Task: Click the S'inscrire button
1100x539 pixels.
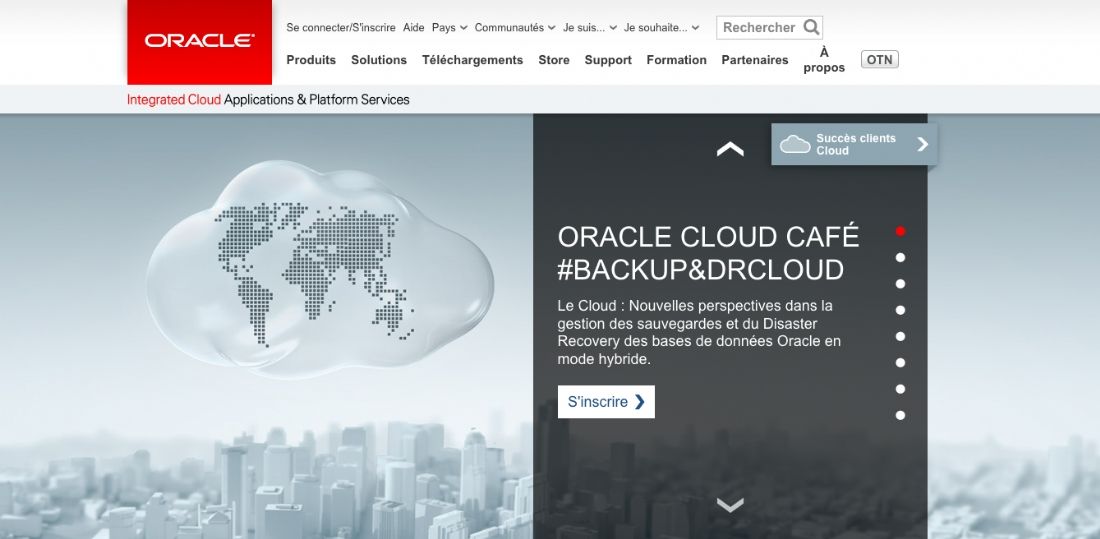Action: [x=606, y=401]
